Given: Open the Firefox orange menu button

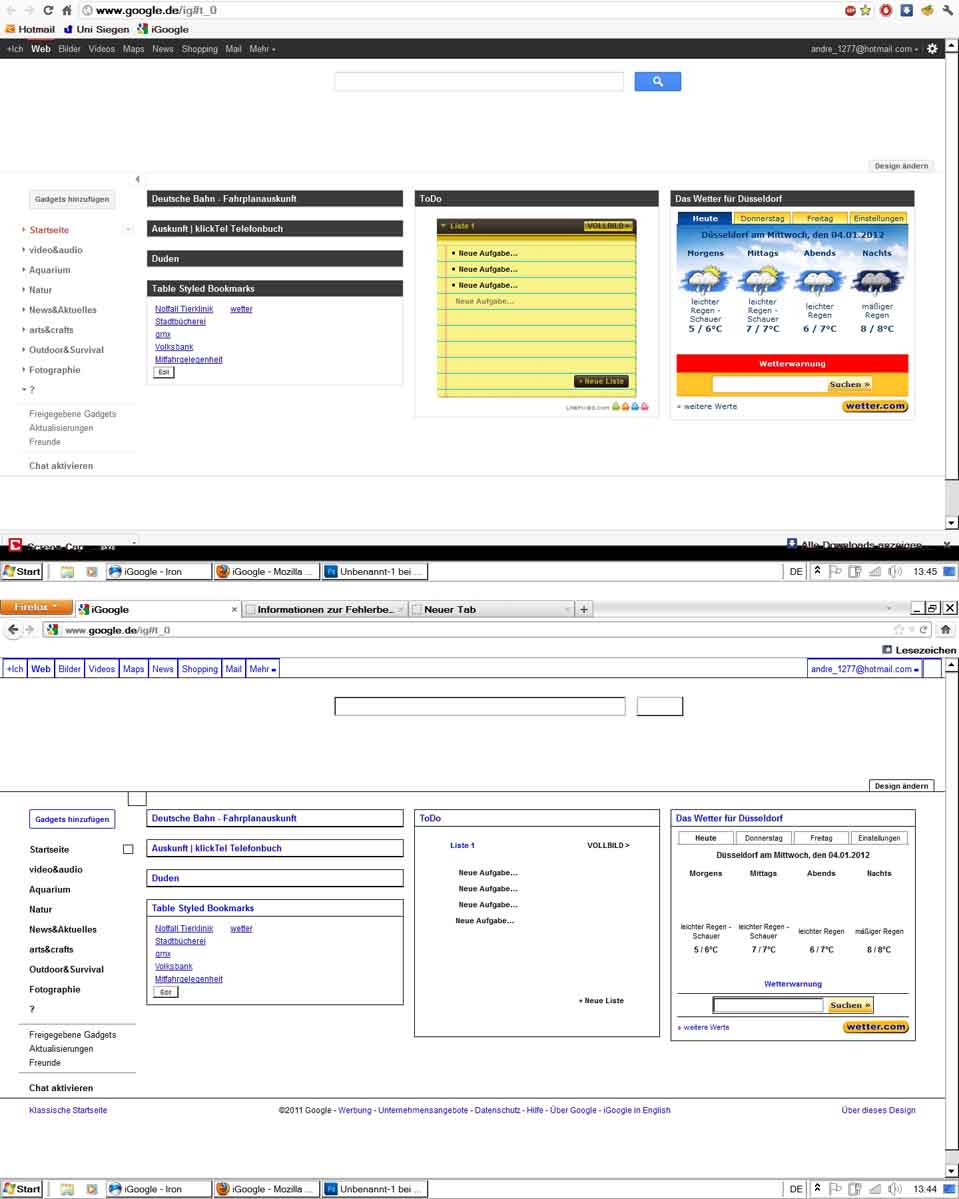Looking at the screenshot, I should (x=36, y=607).
